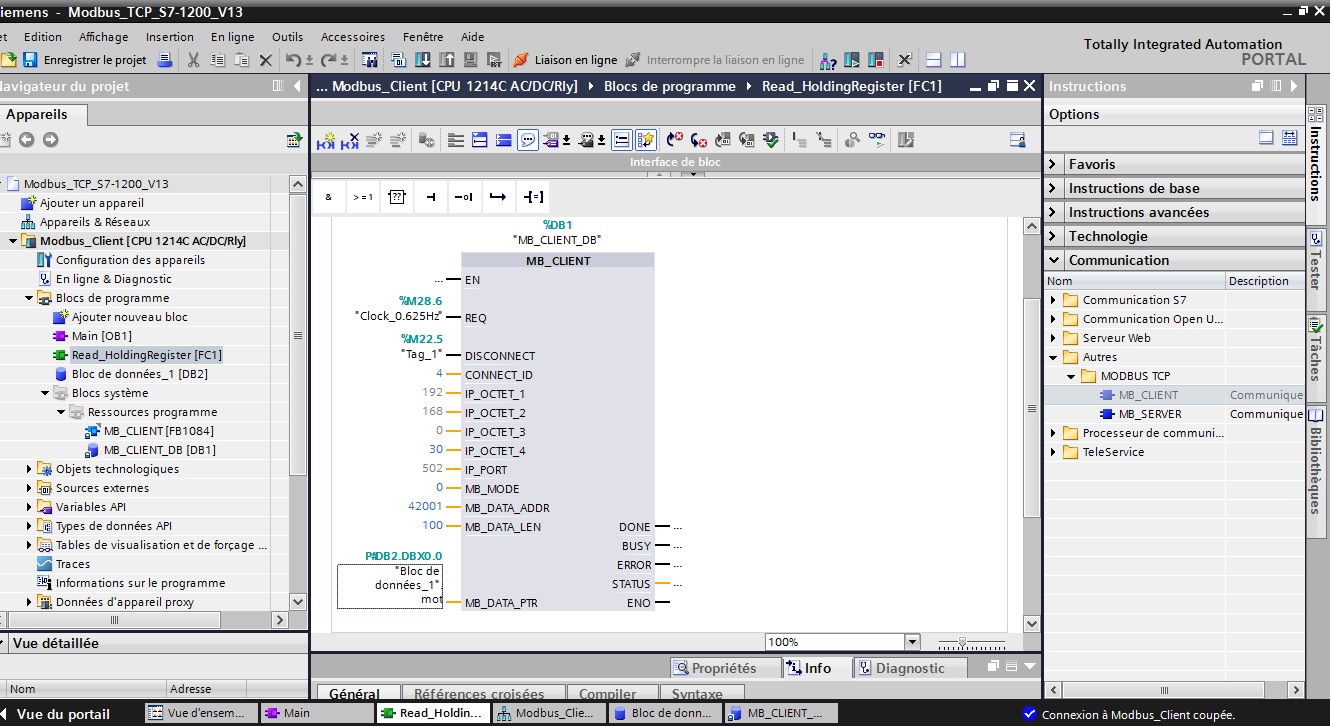Toggle the comment bubble display button
This screenshot has height=726, width=1332.
click(528, 140)
